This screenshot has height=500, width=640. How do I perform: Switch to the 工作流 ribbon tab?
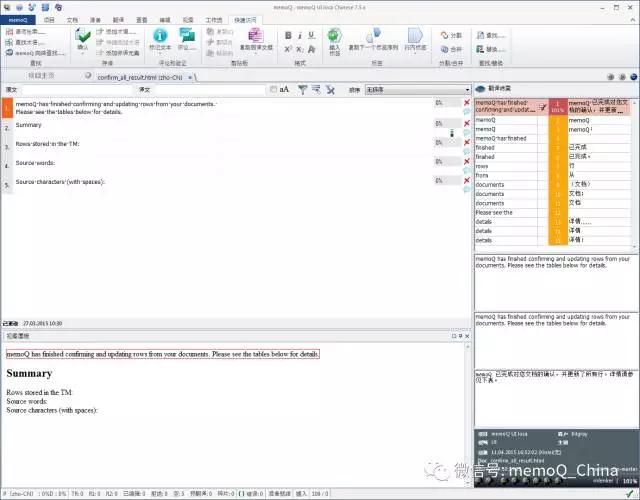[213, 20]
